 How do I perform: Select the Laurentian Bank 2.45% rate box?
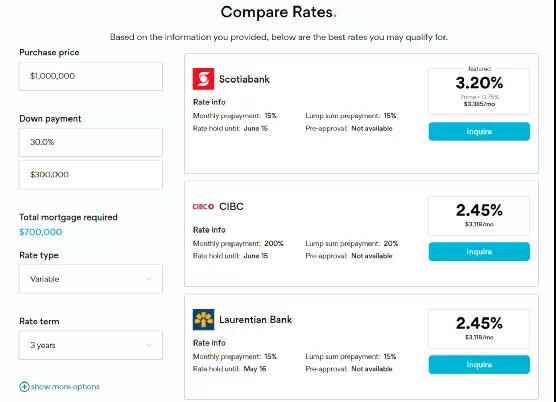click(479, 329)
